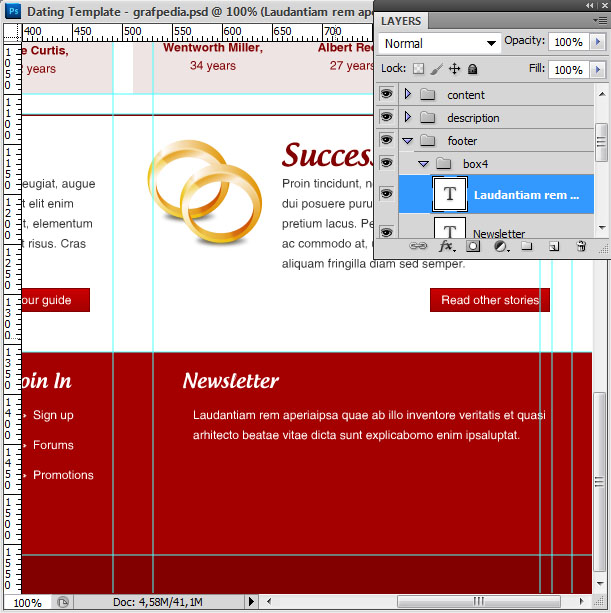Click the our guide red button
Viewport: 611px width, 613px height.
(x=56, y=300)
